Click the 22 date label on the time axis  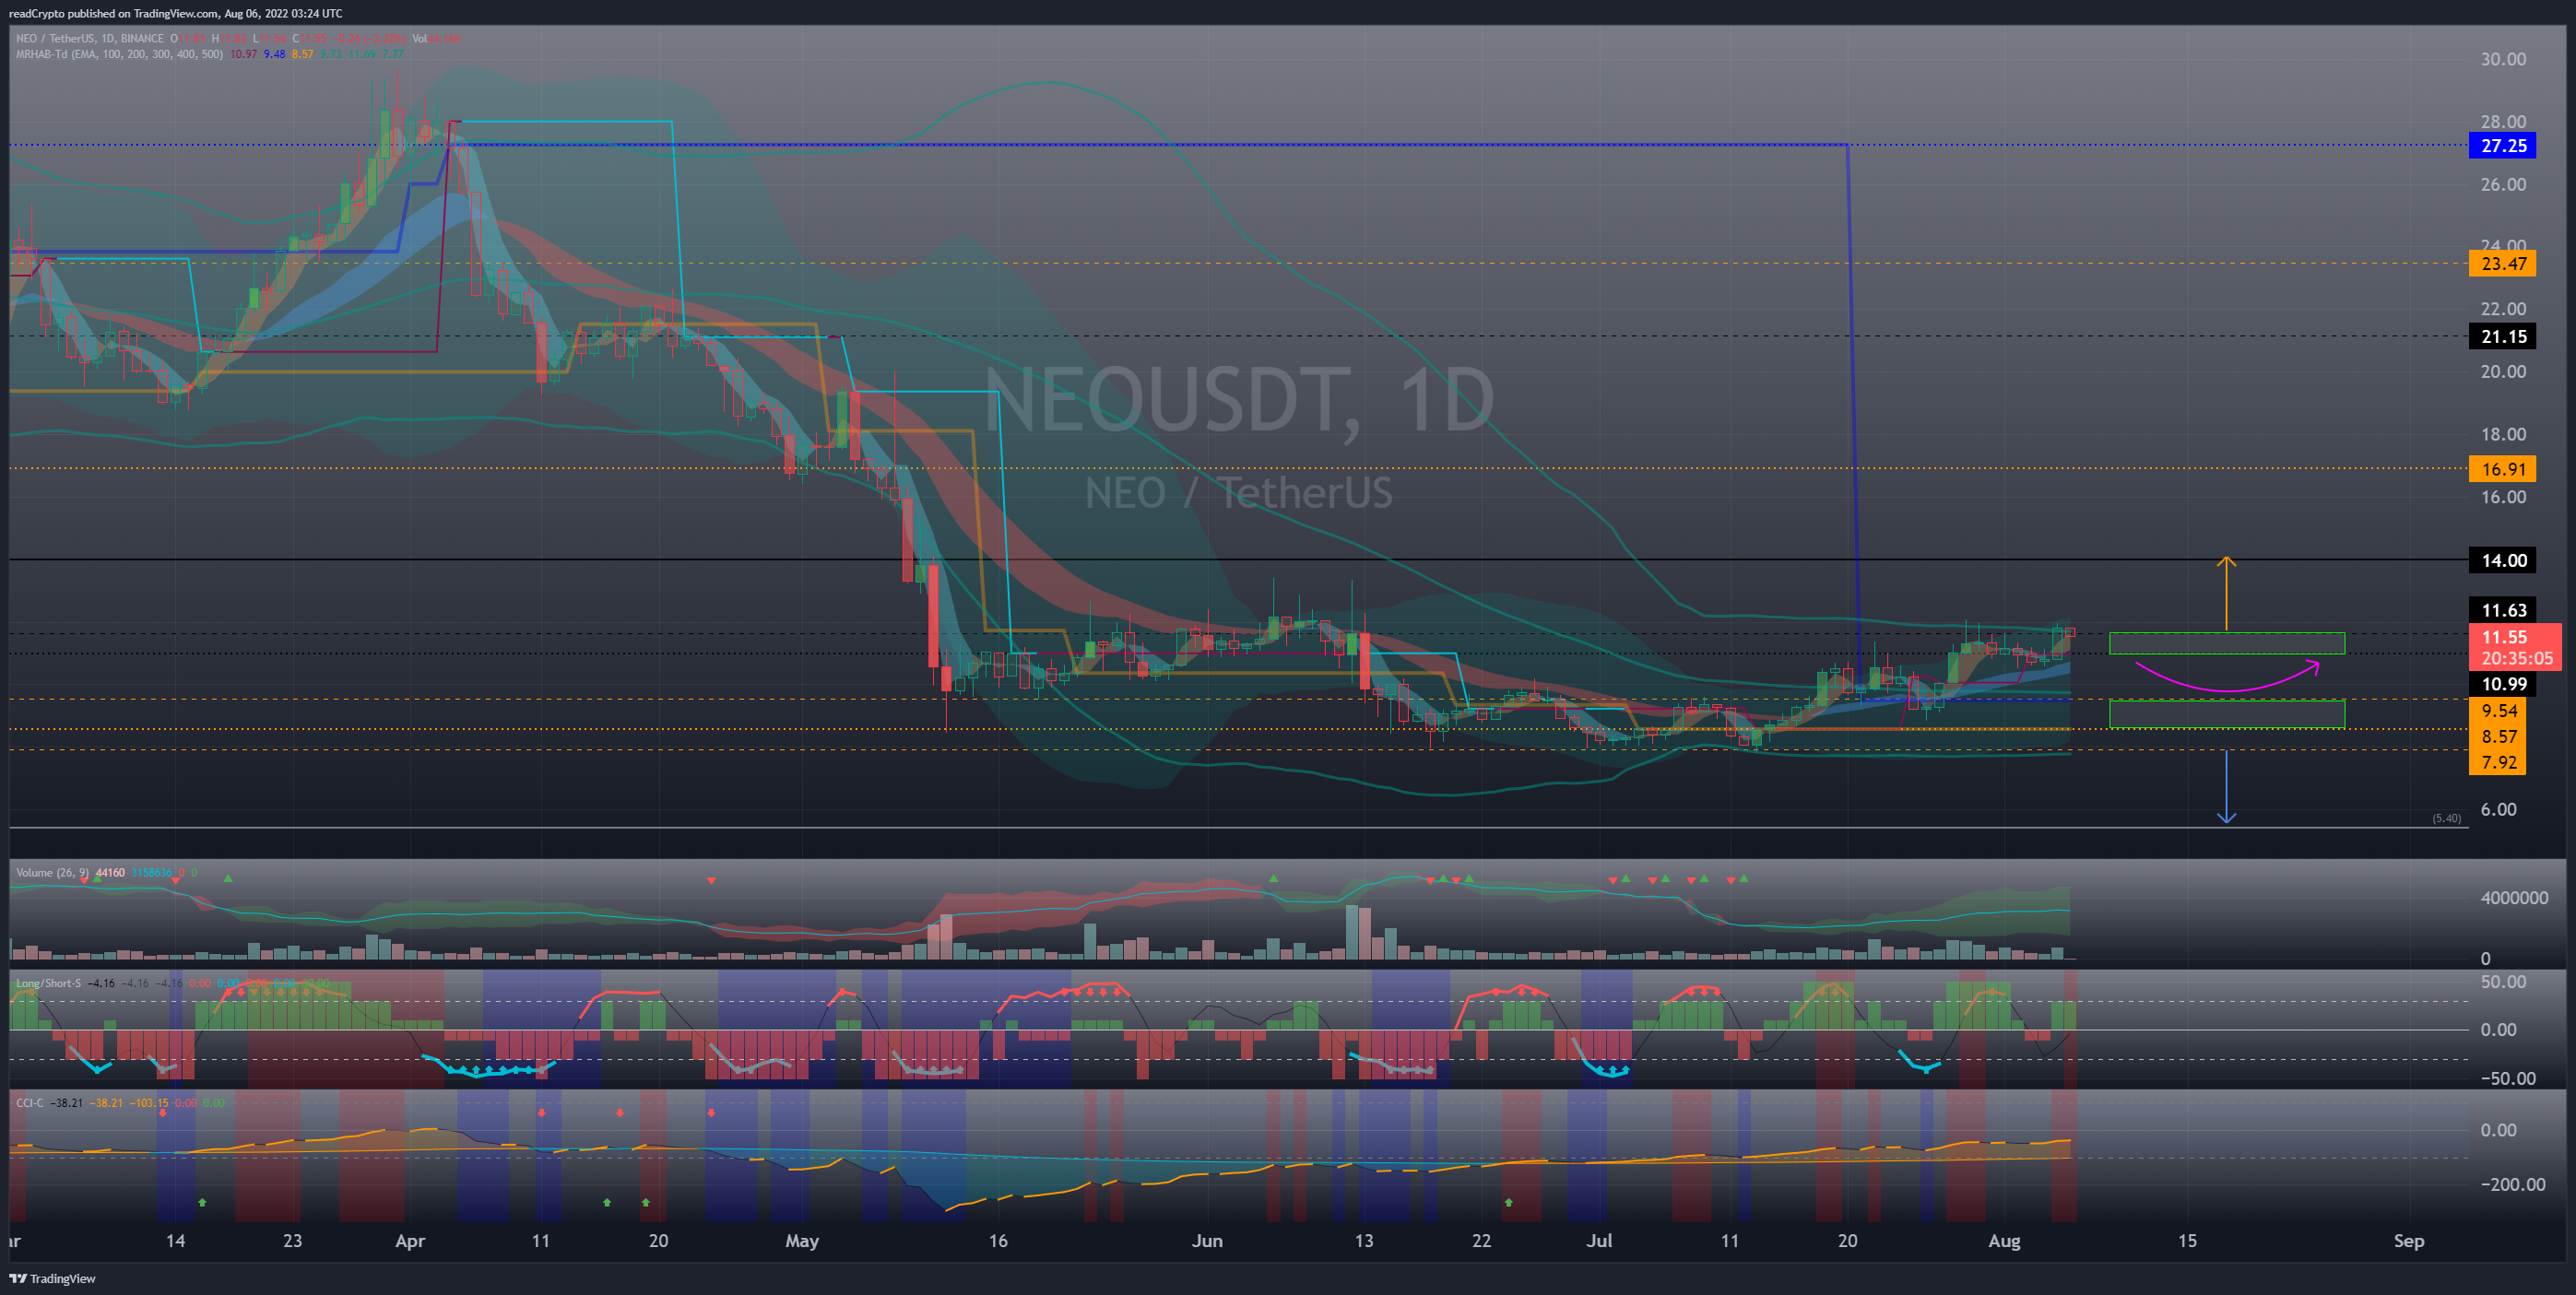tap(1481, 1241)
